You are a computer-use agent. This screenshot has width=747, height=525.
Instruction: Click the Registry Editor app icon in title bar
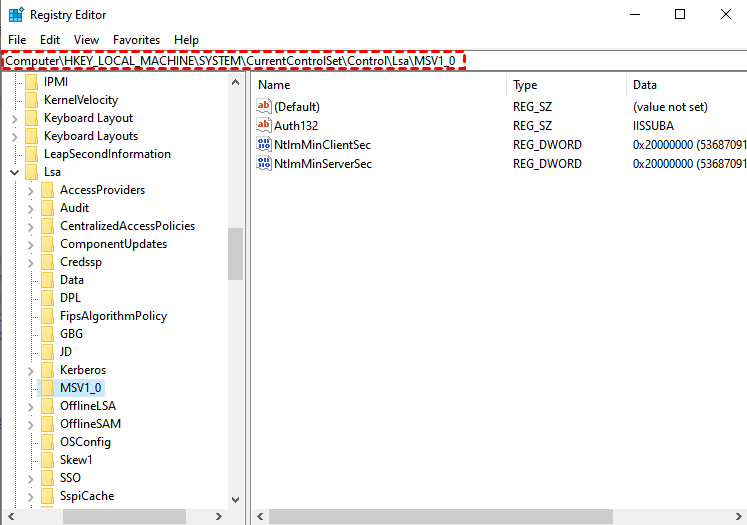16,14
